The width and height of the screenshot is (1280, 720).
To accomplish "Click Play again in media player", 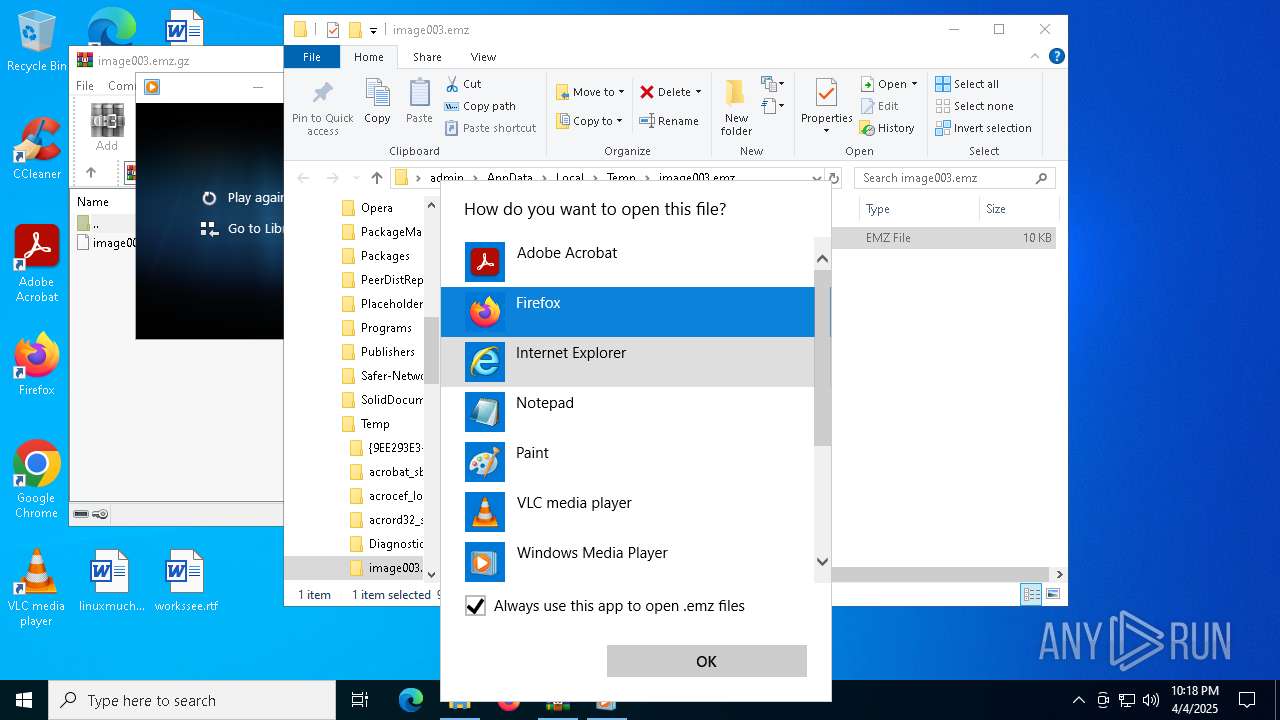I will coord(242,198).
